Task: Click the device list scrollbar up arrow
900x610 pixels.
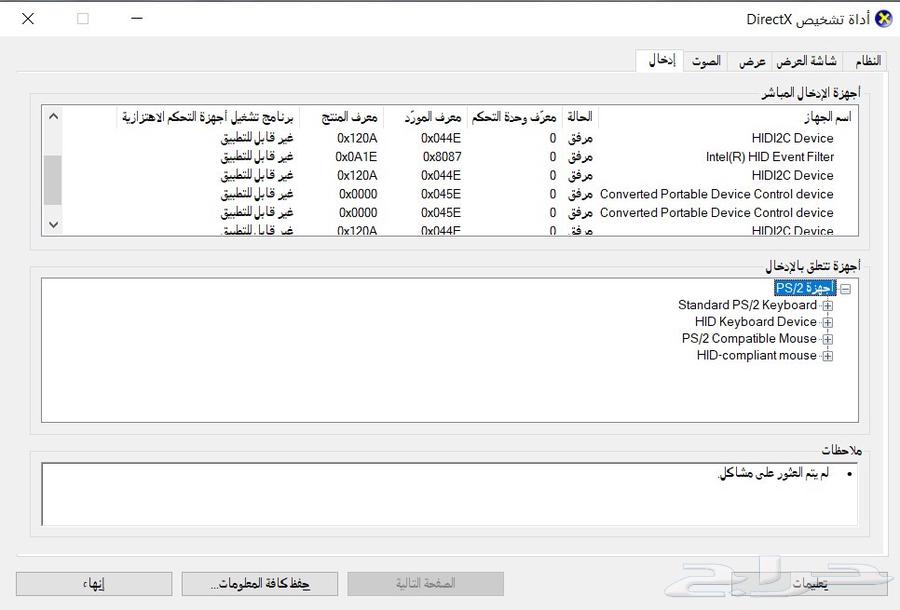Action: pos(53,116)
